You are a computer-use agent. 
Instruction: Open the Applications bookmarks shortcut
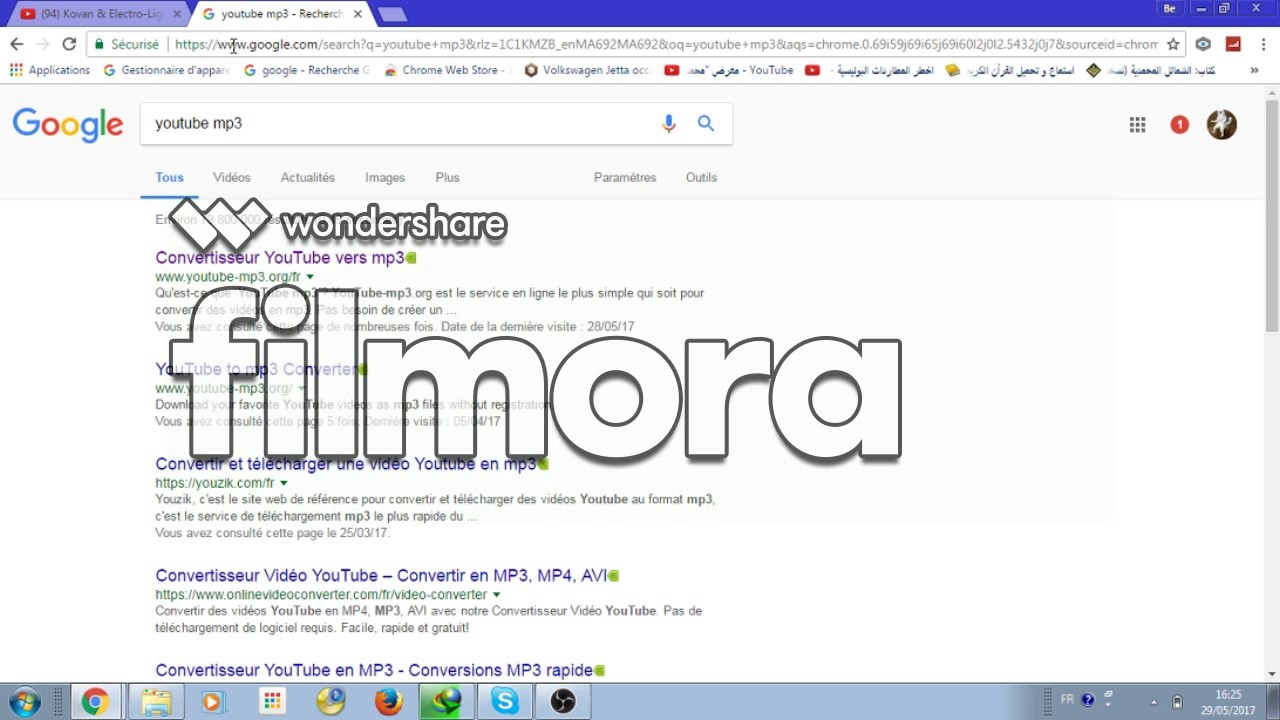[x=50, y=70]
